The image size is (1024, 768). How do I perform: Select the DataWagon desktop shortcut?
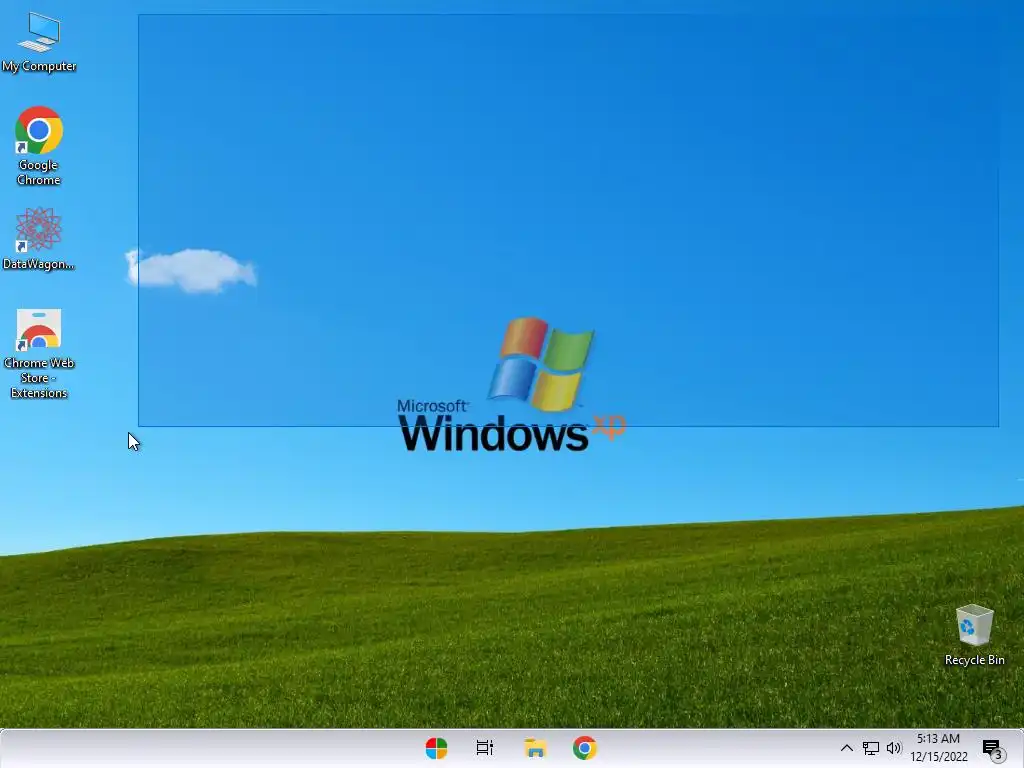click(39, 238)
